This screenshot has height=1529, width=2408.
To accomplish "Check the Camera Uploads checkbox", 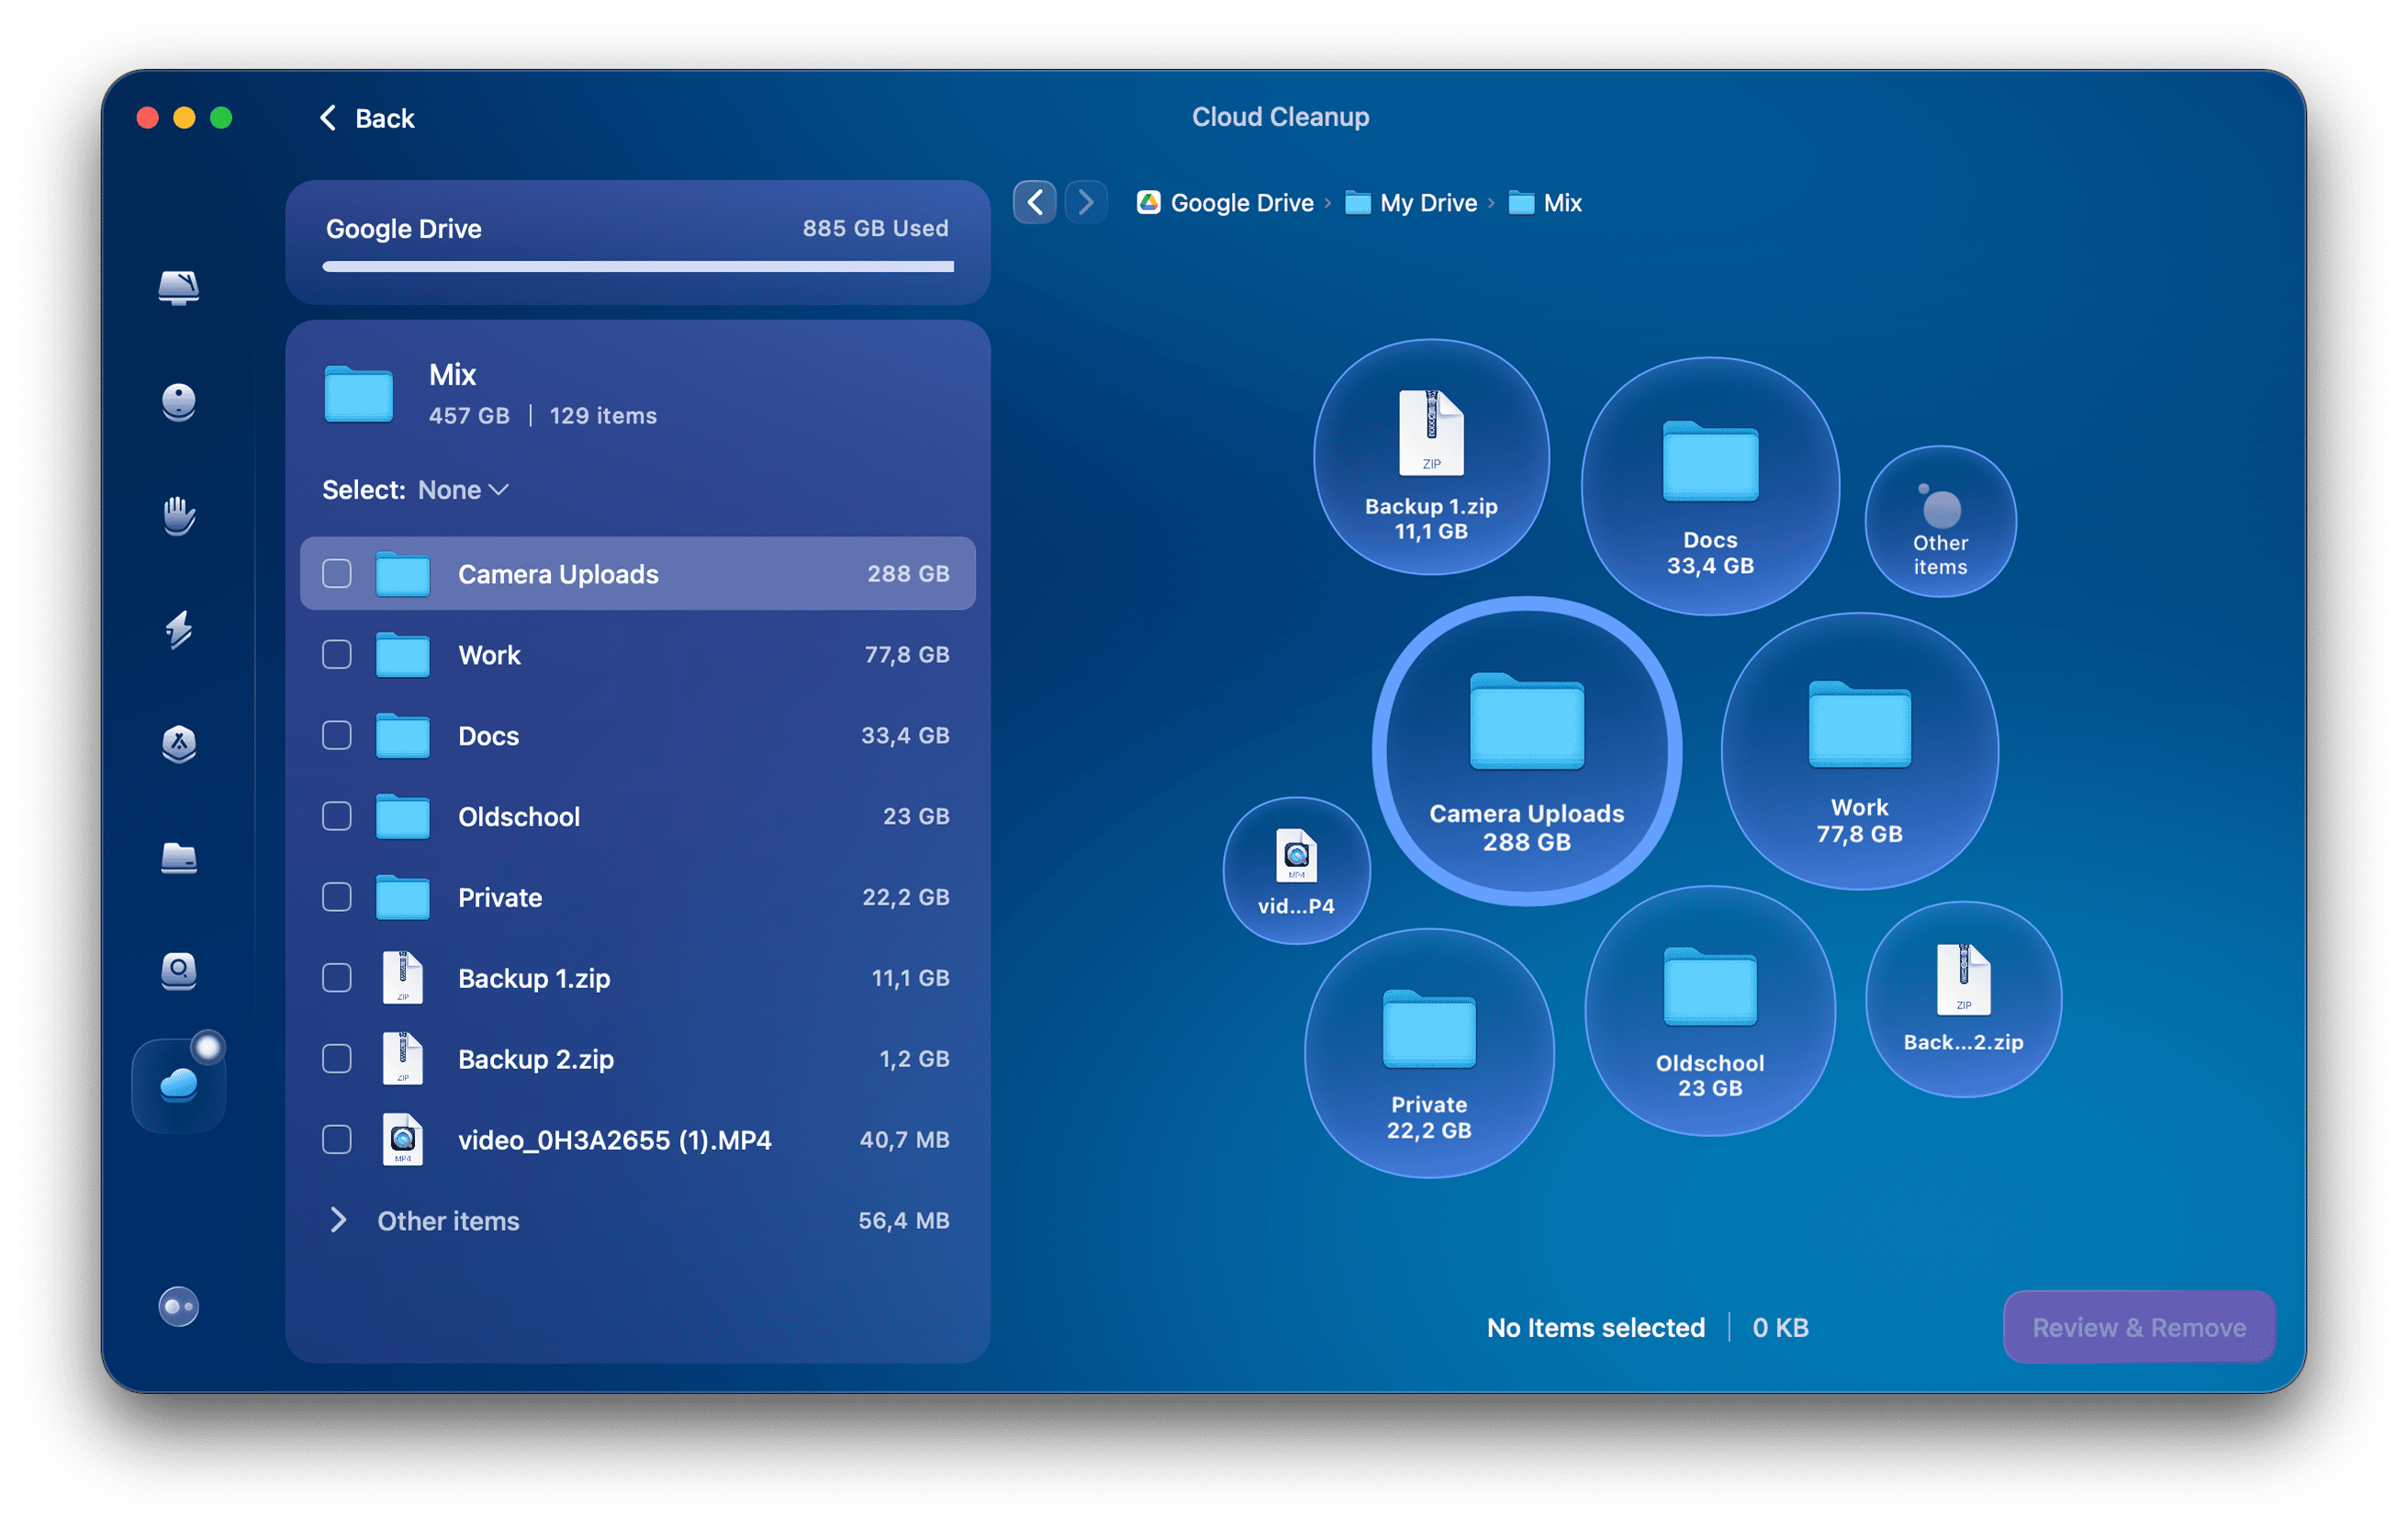I will (336, 573).
